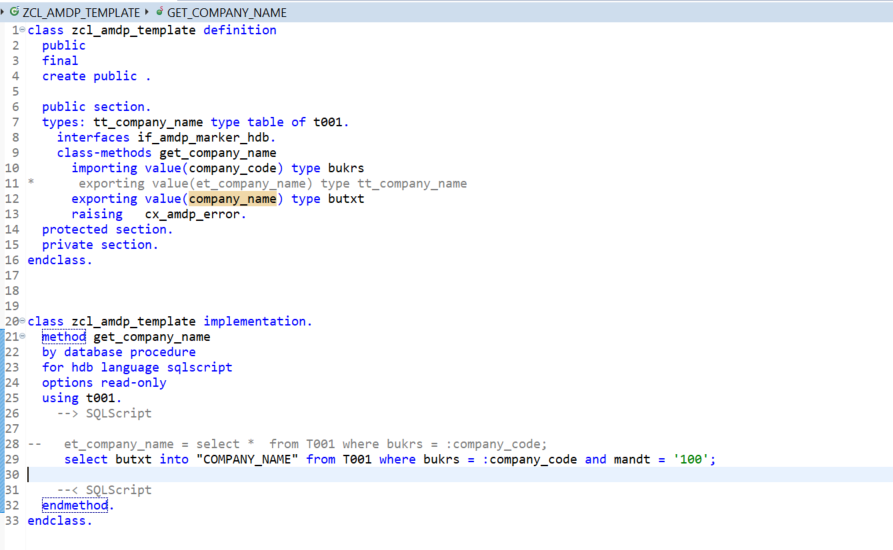Click the private section statement
This screenshot has width=893, height=550.
click(100, 245)
